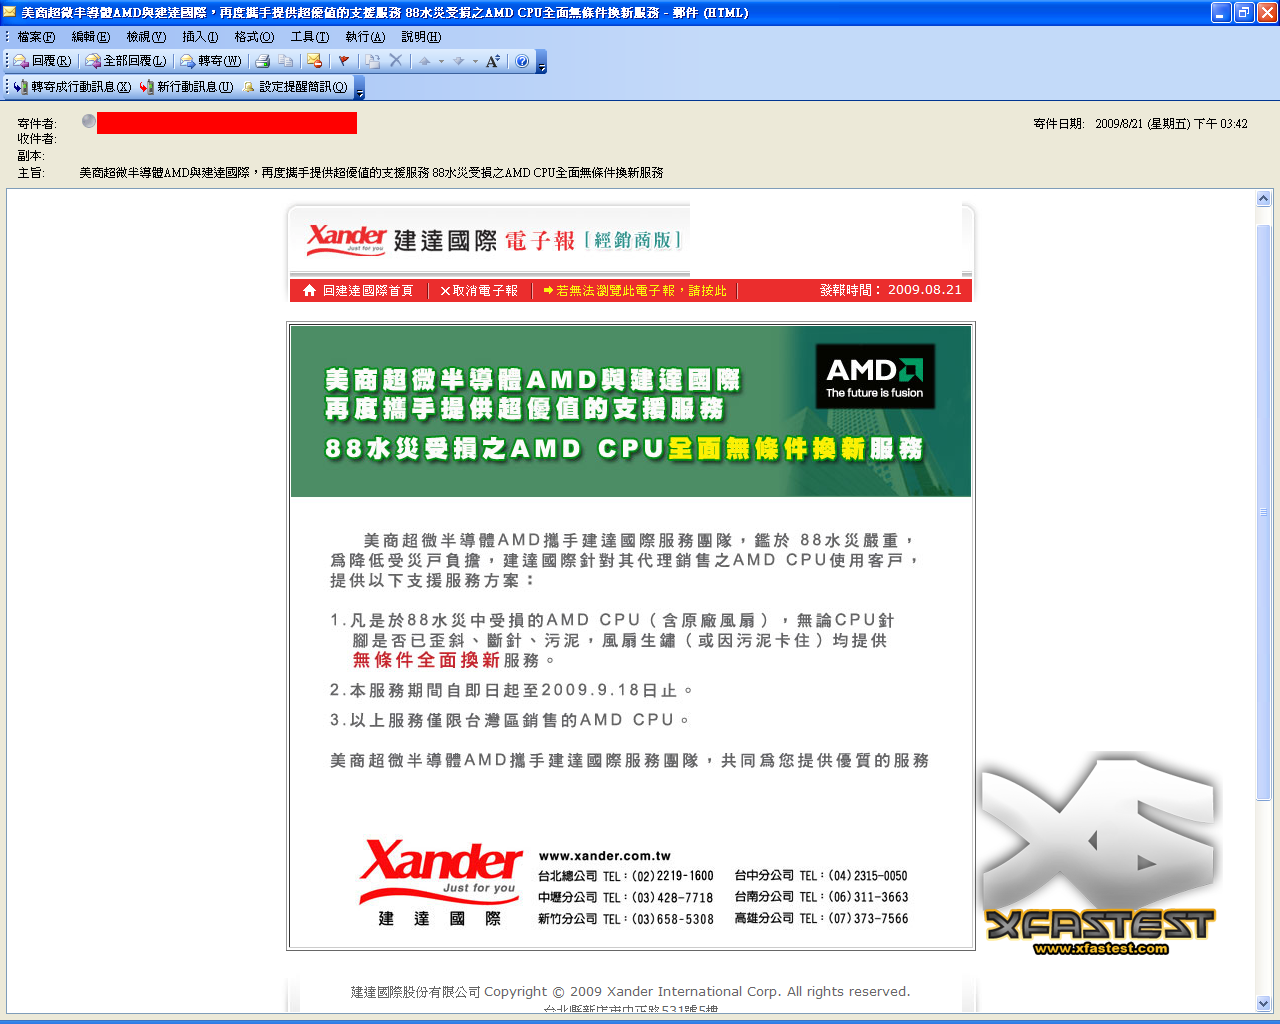Click the 回建達國際首頁 link
Viewport: 1280px width, 1024px height.
pos(368,291)
